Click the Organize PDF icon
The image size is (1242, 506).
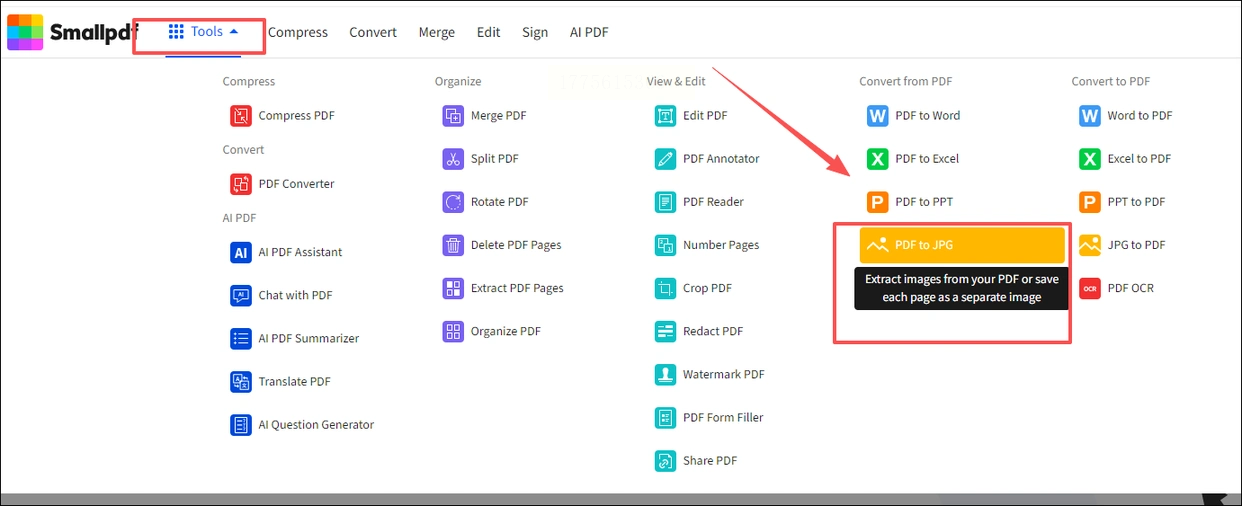453,331
